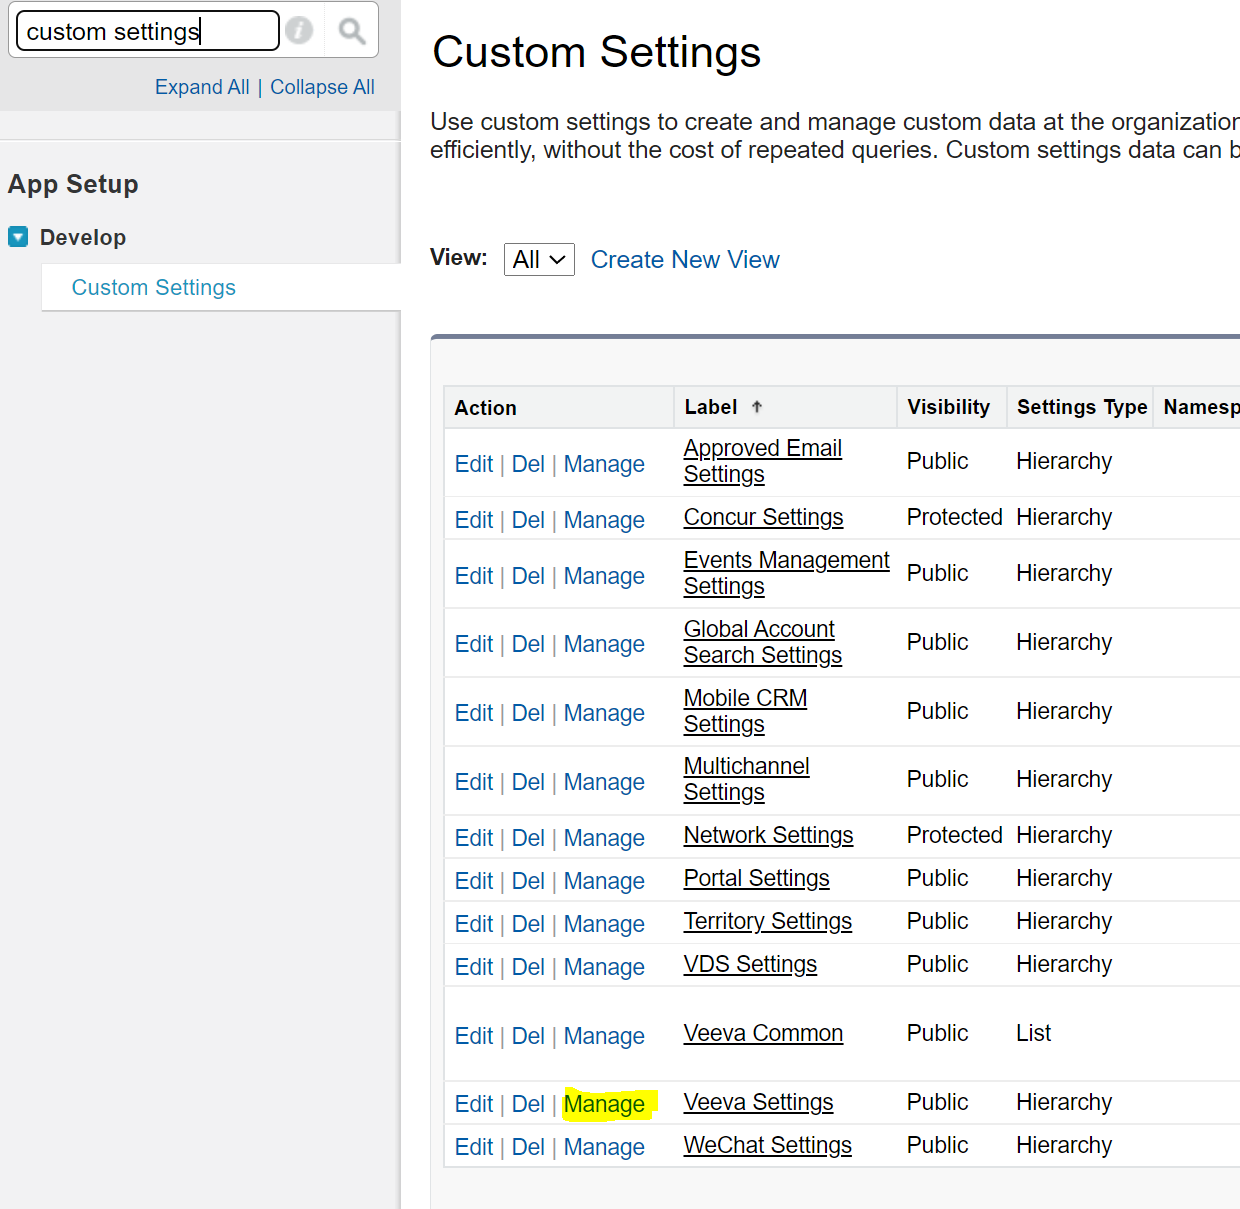Click the info icon beside search box

point(299,31)
